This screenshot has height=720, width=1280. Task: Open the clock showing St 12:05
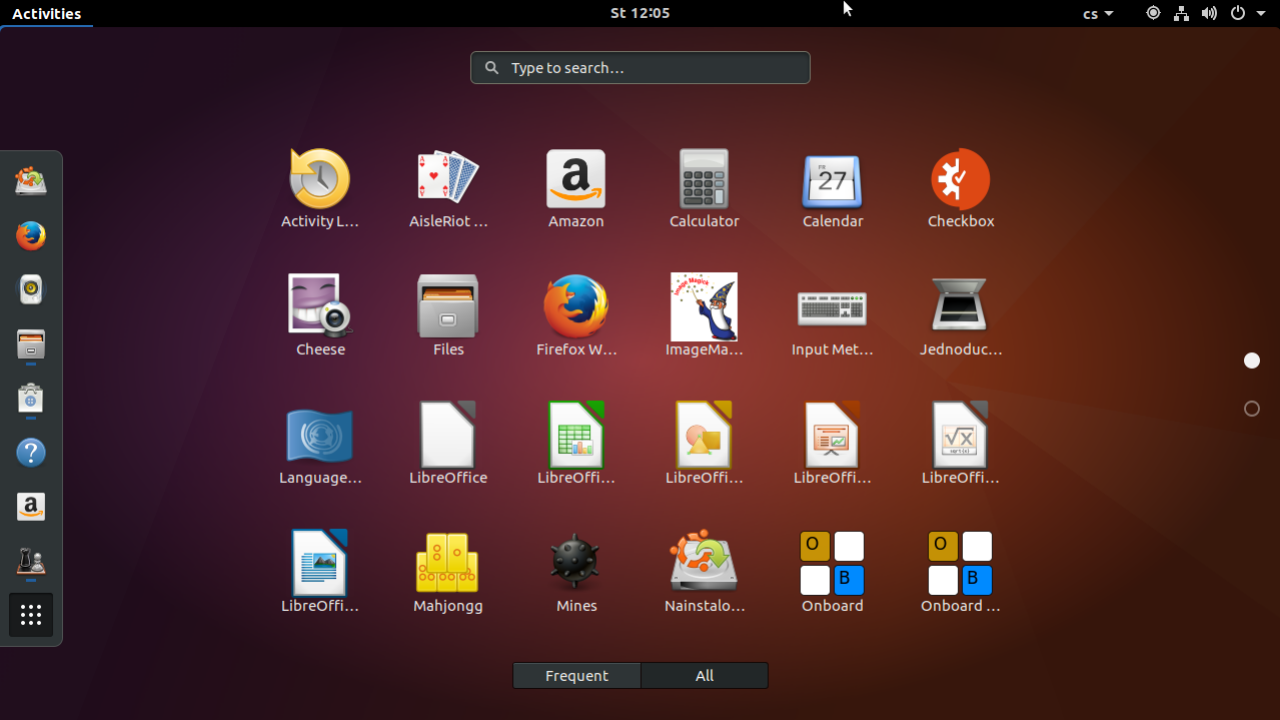click(640, 13)
